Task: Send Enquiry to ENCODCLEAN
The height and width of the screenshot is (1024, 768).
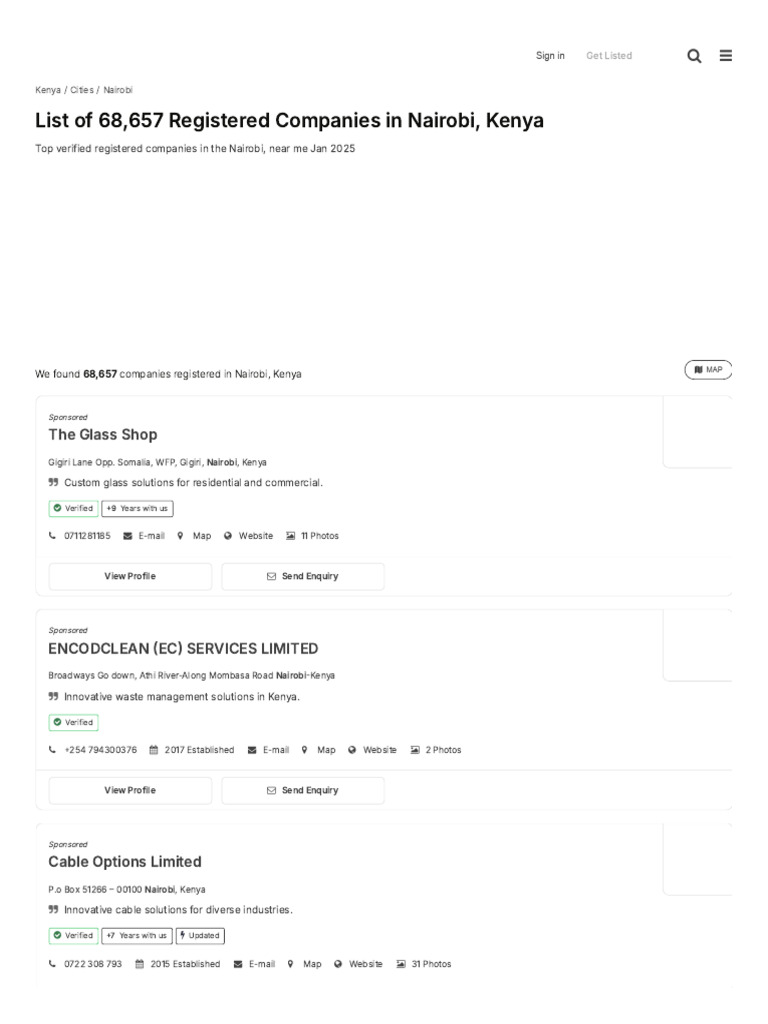Action: [x=302, y=791]
